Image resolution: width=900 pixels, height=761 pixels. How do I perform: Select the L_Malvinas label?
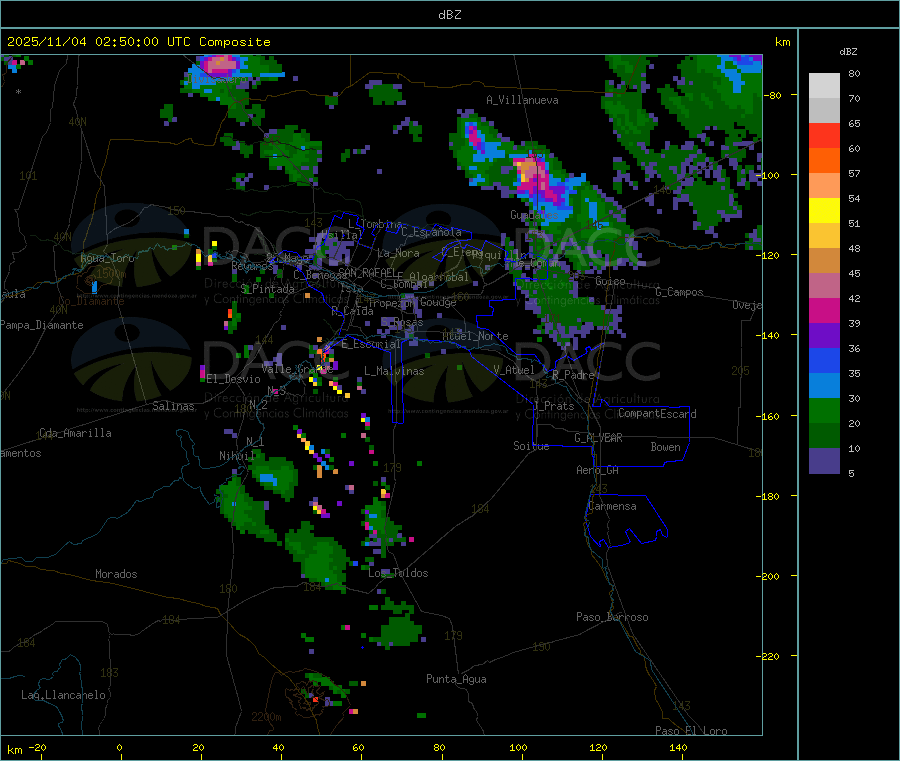(394, 371)
